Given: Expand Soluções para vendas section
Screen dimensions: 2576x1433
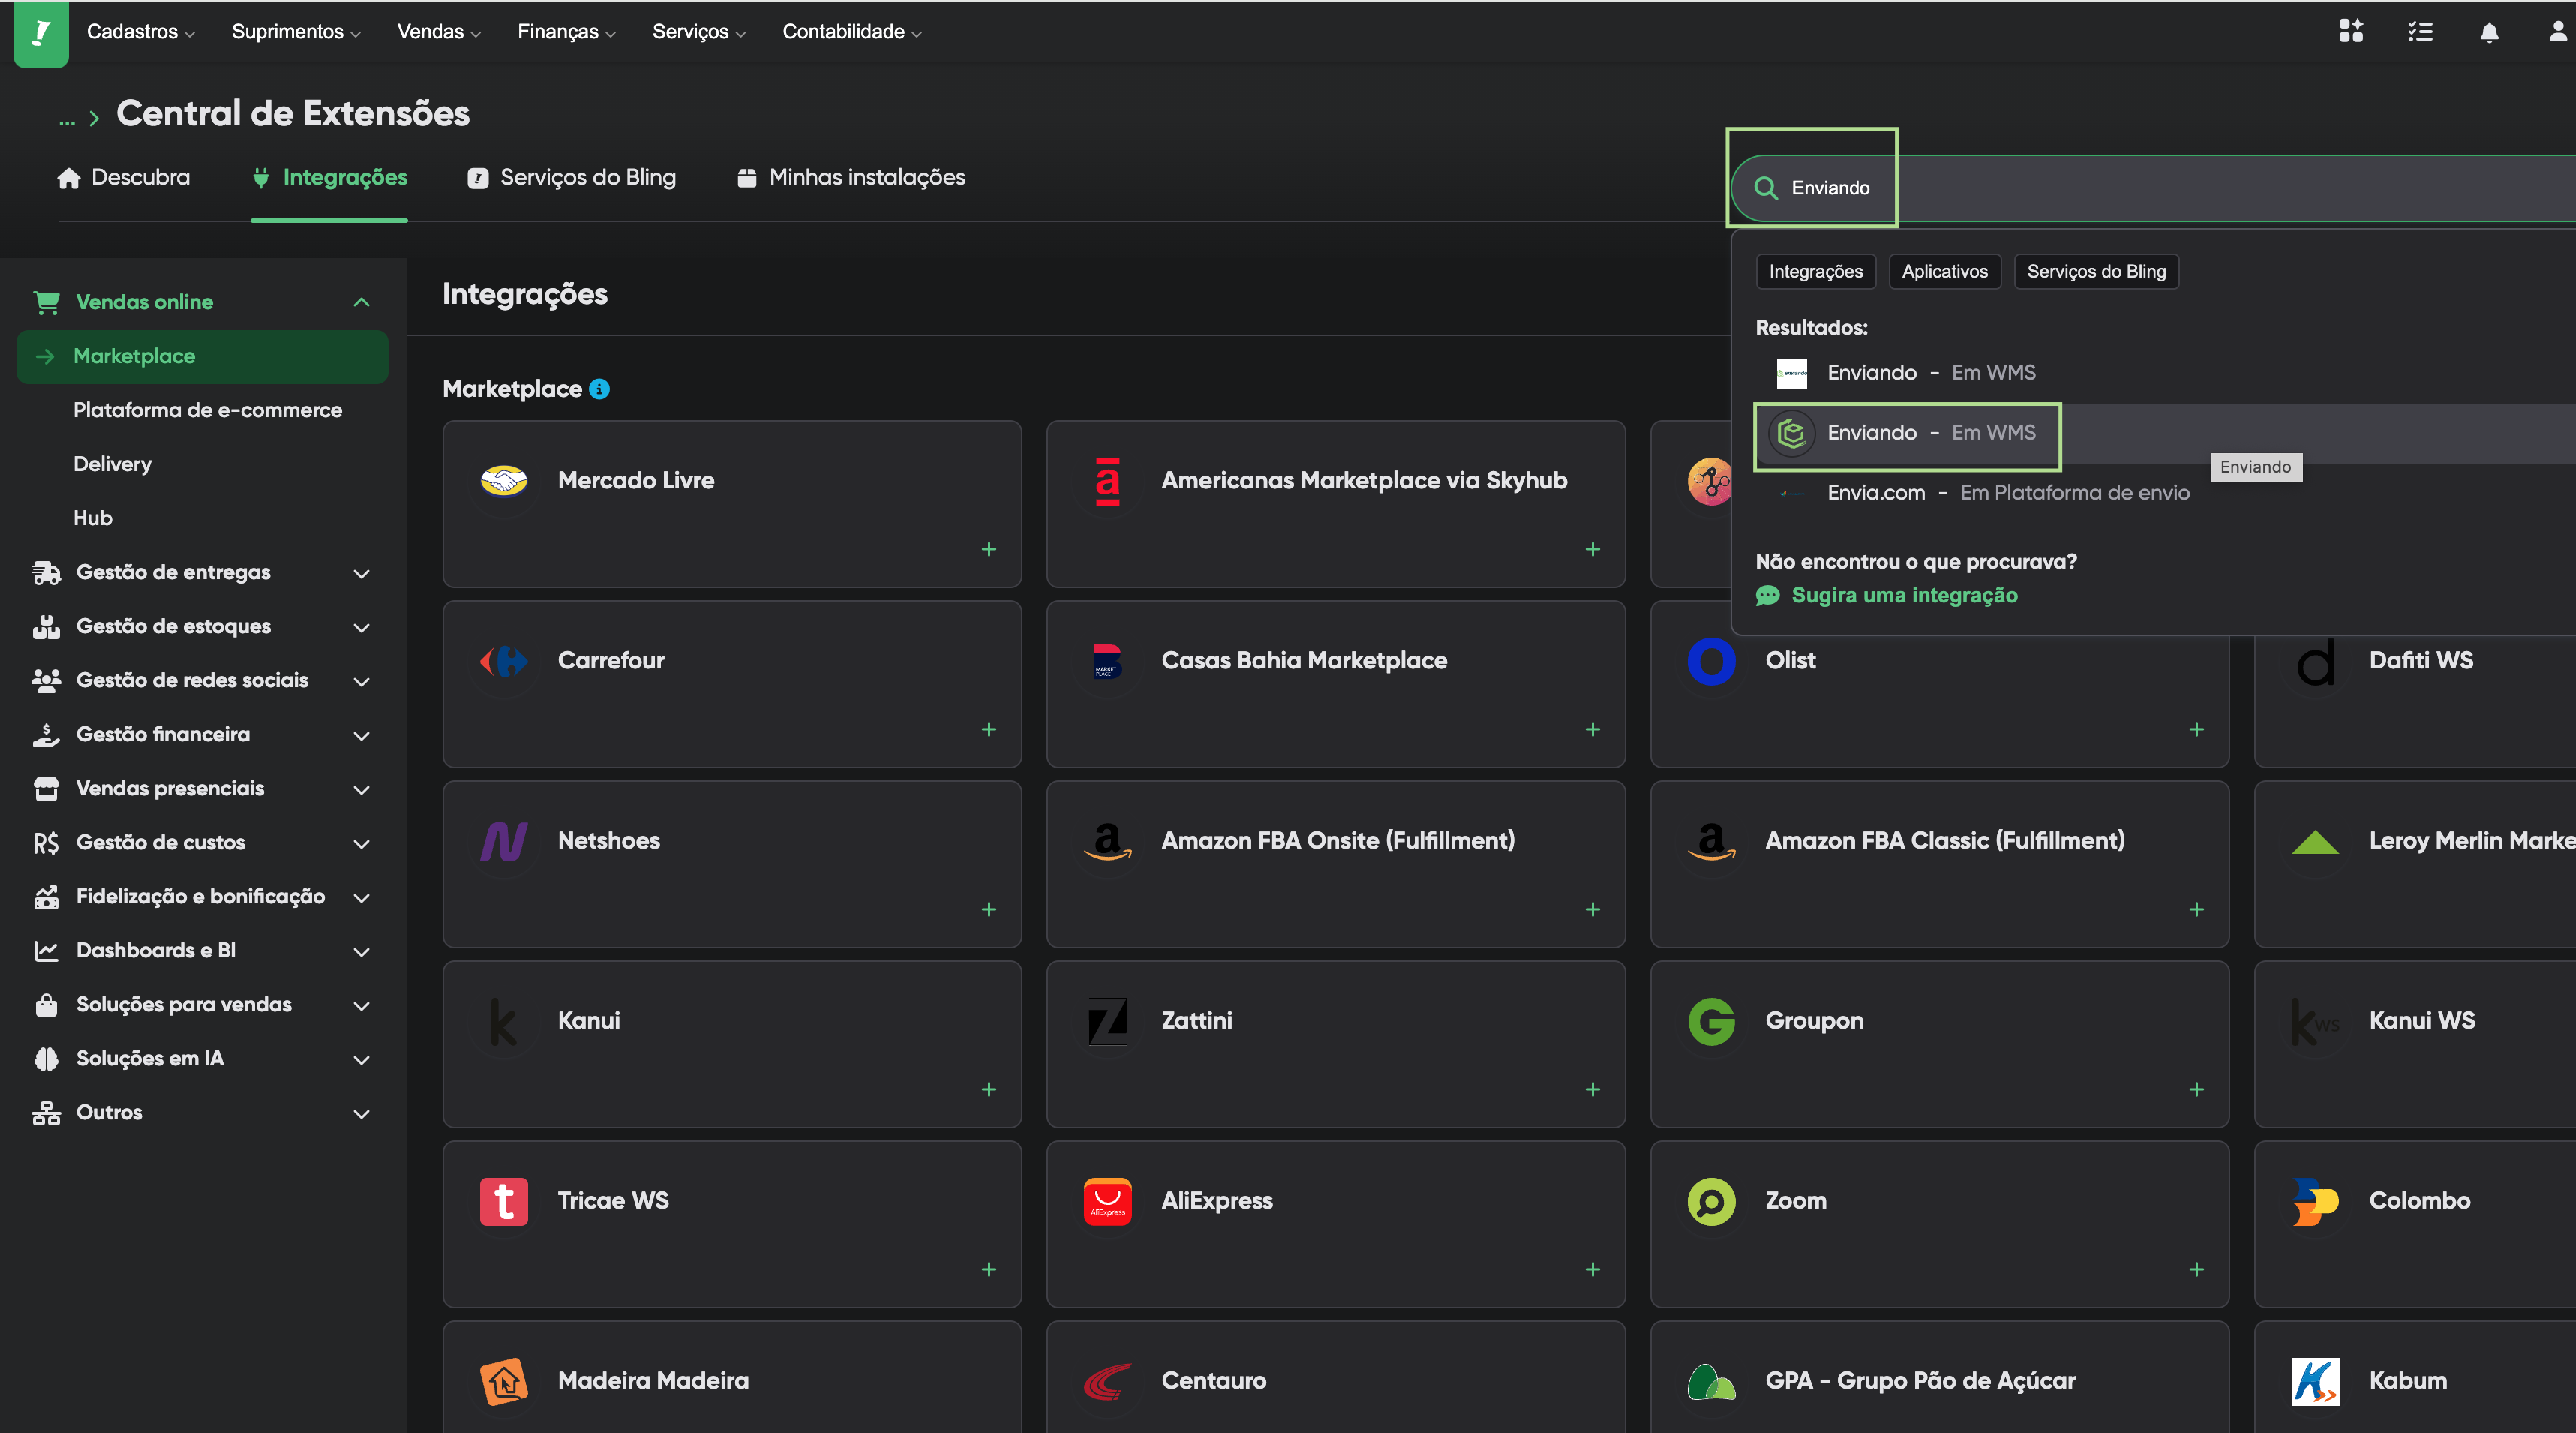Looking at the screenshot, I should (x=202, y=1004).
